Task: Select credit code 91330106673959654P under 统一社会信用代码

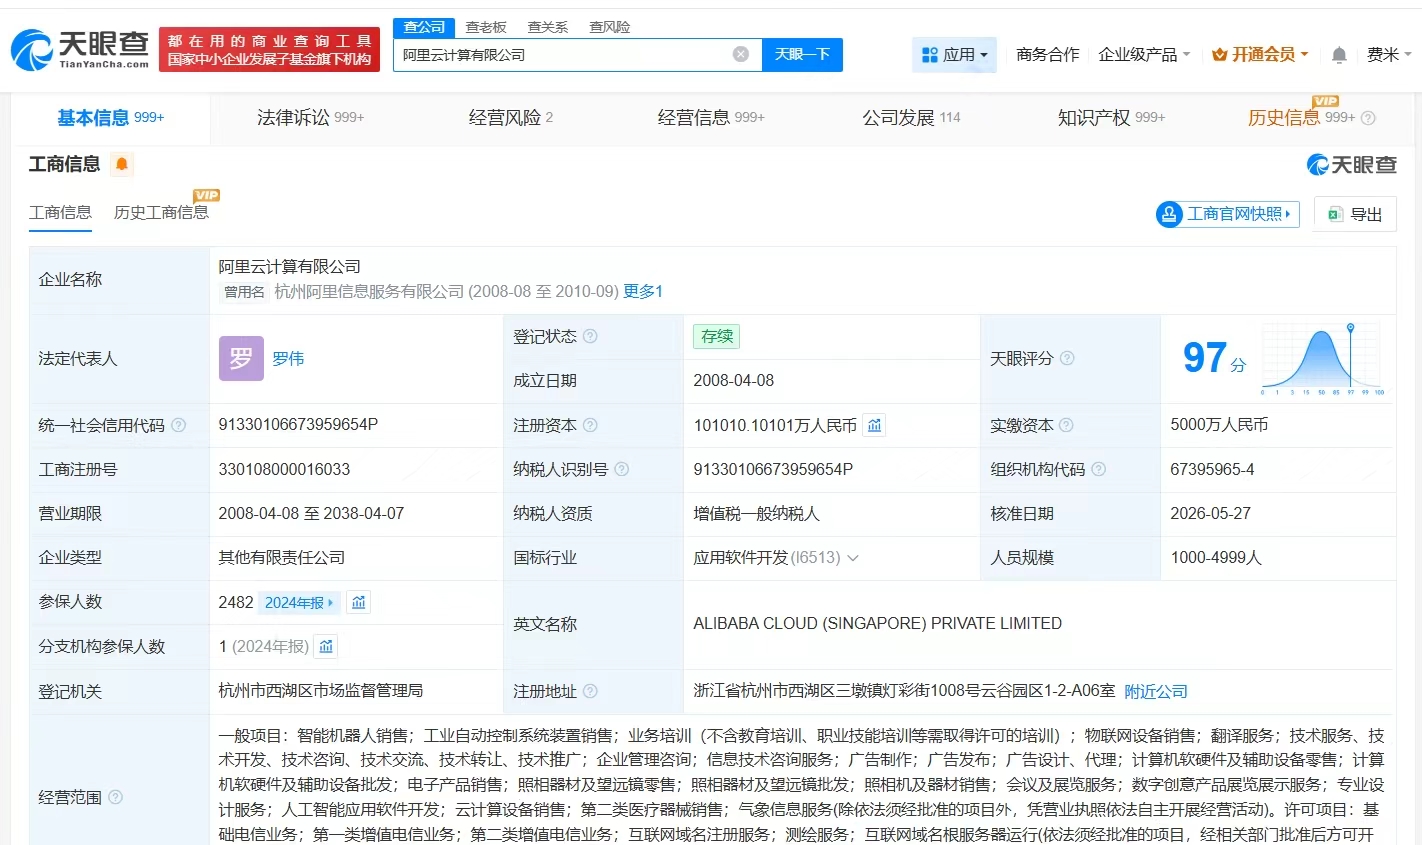Action: coord(298,425)
